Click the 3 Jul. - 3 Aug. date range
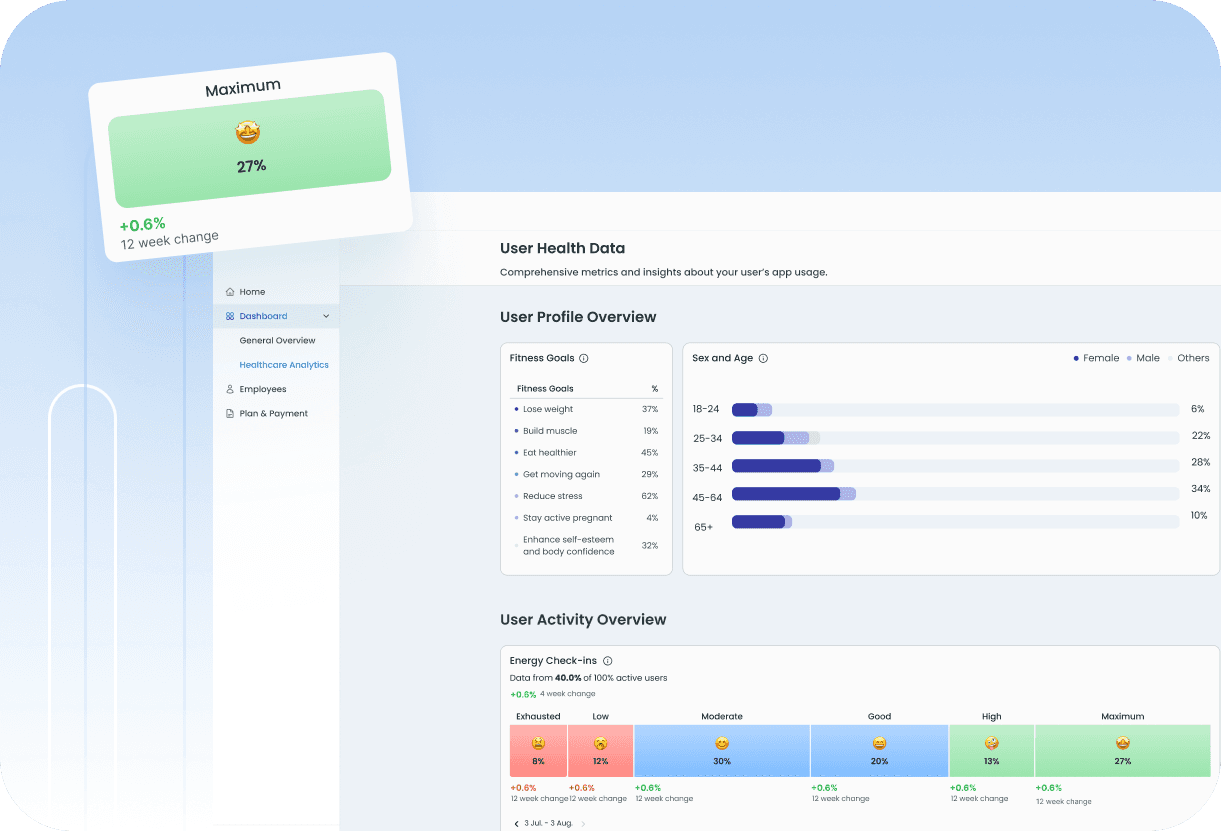1221x831 pixels. [549, 824]
